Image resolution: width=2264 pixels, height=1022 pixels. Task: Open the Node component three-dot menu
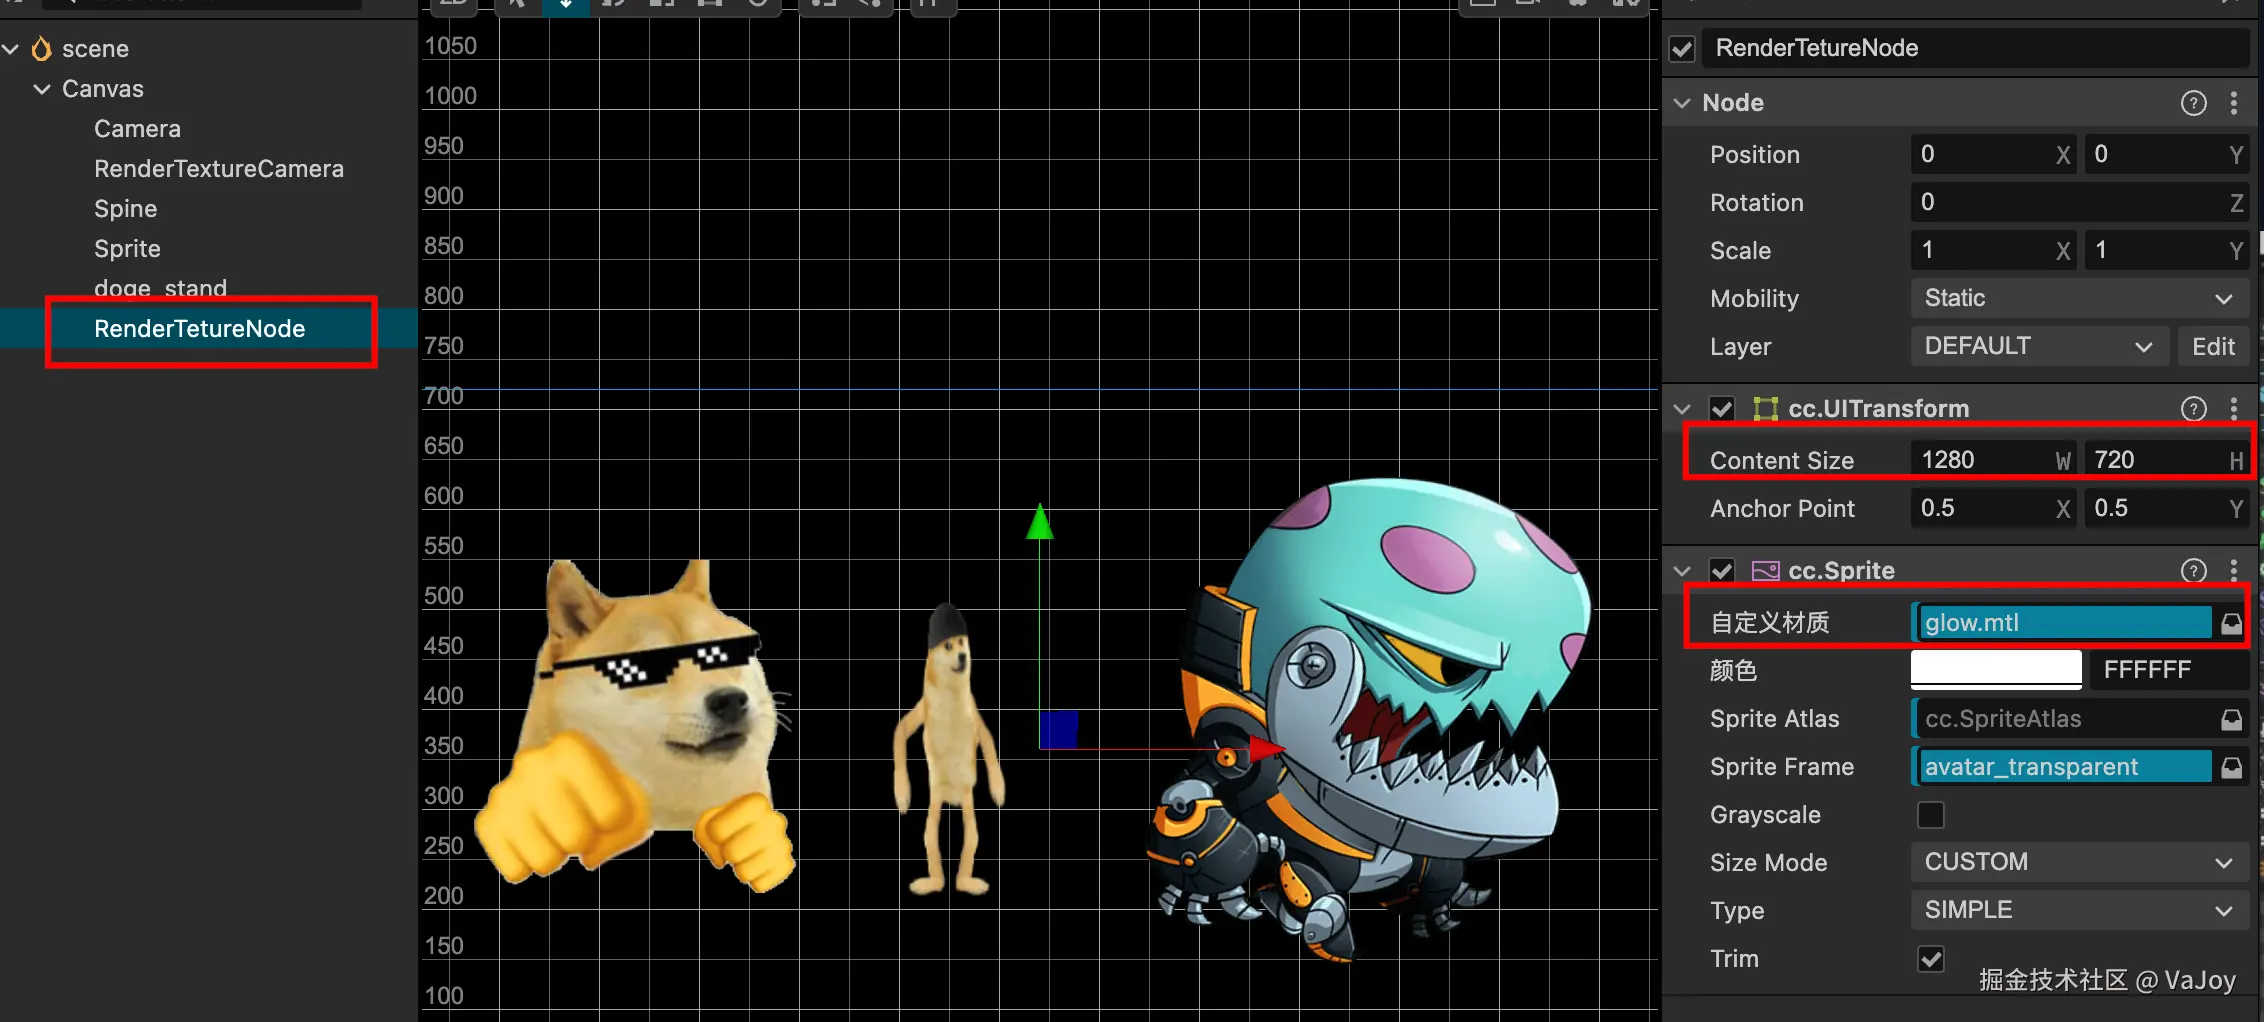[2235, 102]
